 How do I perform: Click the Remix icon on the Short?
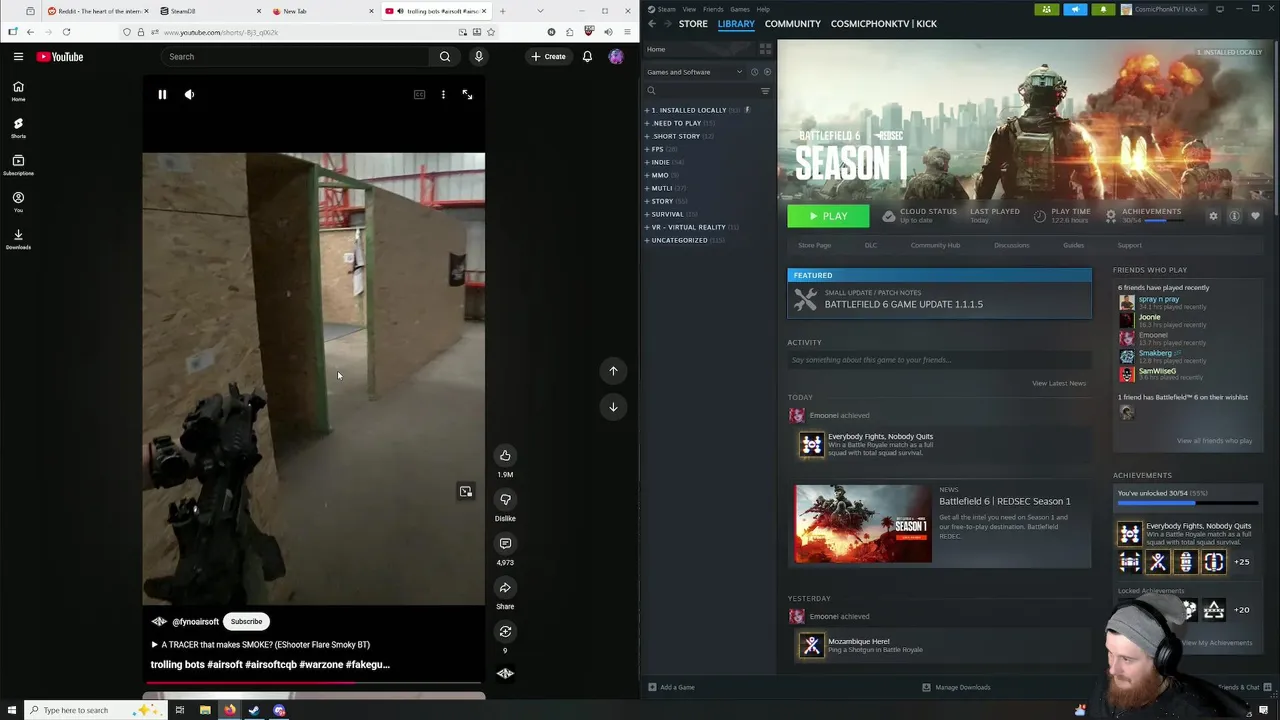click(505, 632)
